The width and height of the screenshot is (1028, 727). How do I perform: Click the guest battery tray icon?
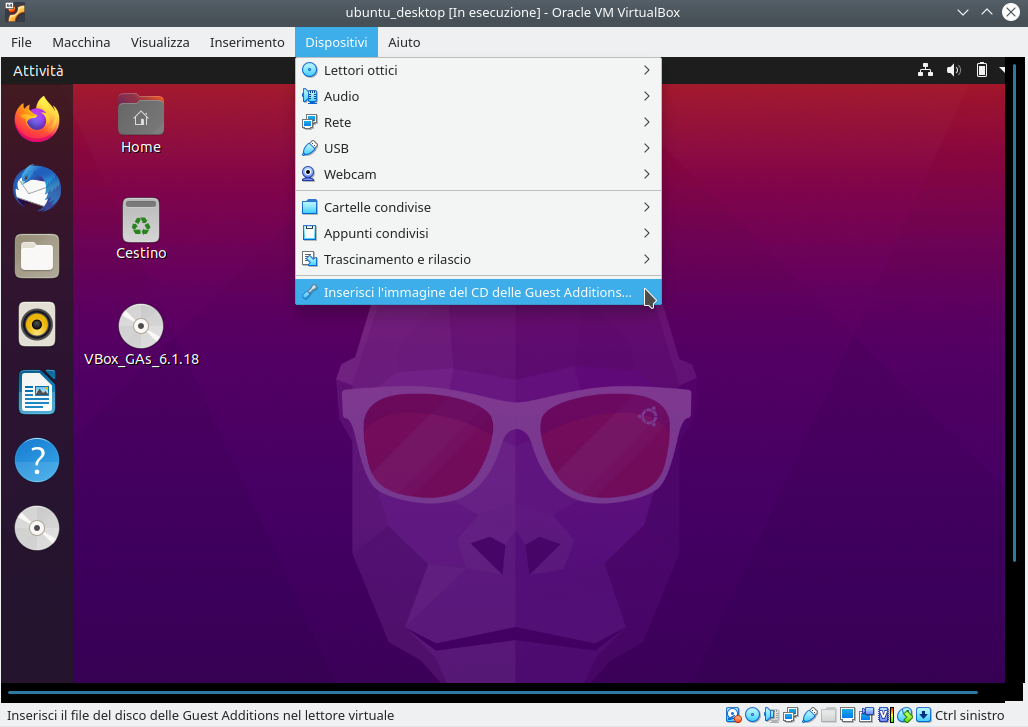point(981,70)
